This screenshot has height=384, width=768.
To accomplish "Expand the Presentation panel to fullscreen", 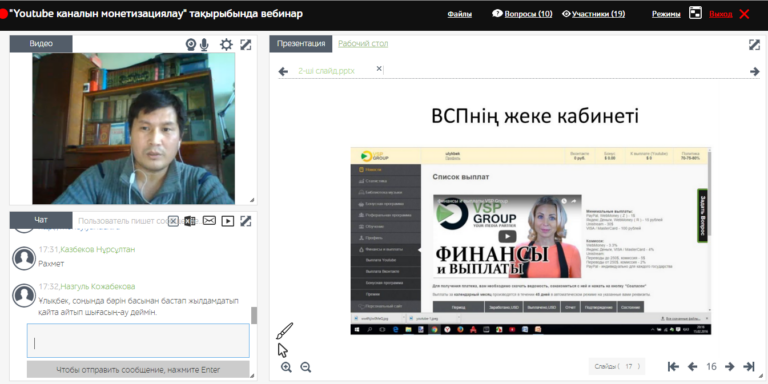I will click(x=754, y=45).
